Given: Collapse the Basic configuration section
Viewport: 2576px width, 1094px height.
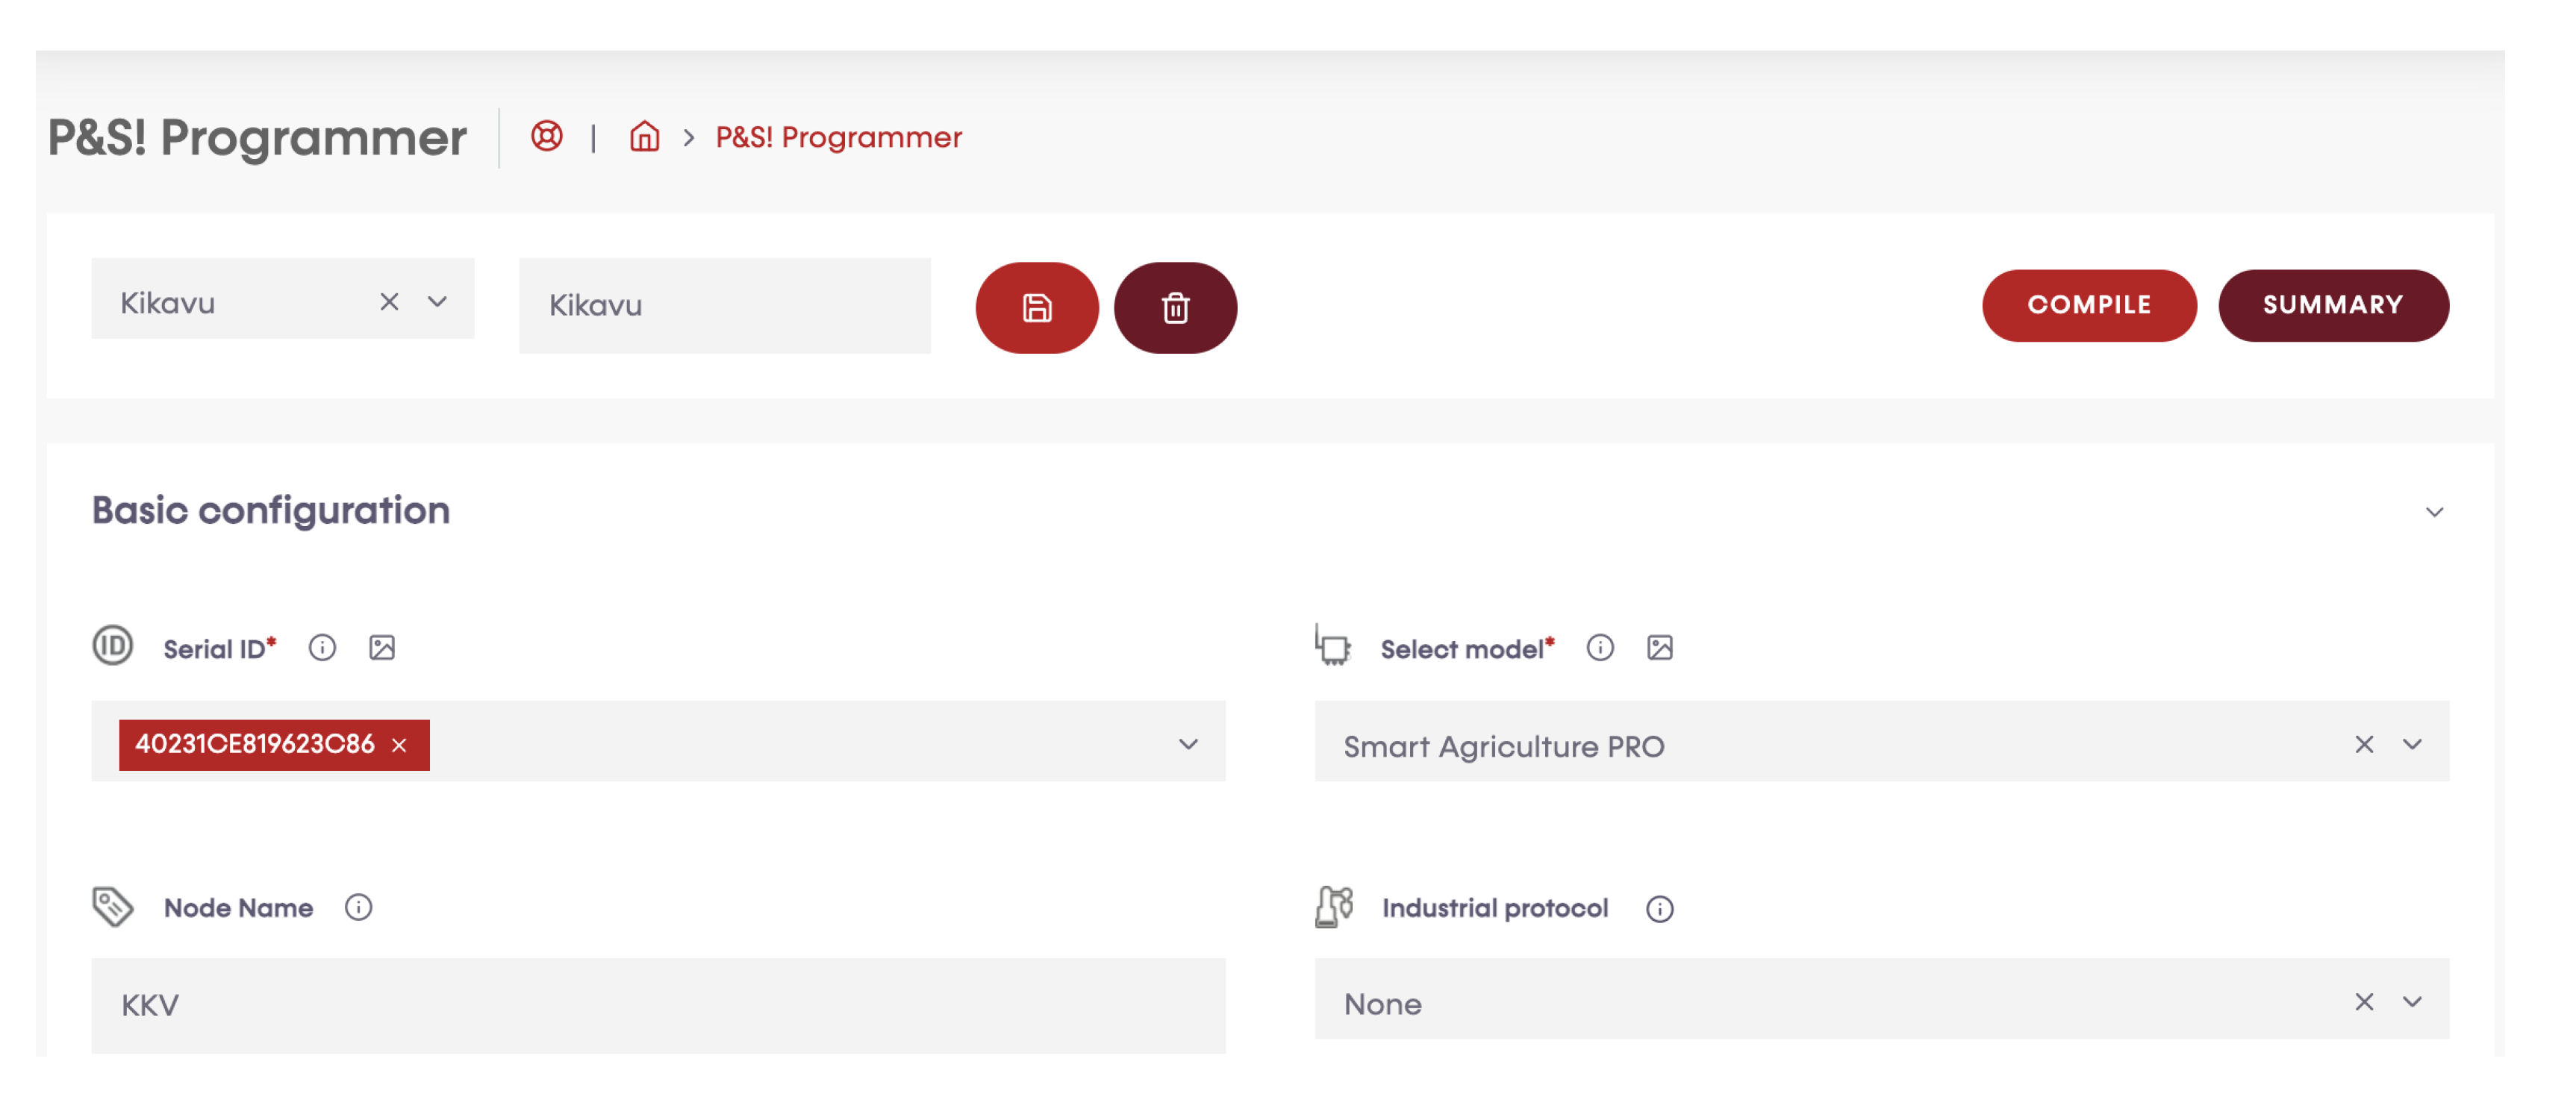Looking at the screenshot, I should [x=2436, y=512].
